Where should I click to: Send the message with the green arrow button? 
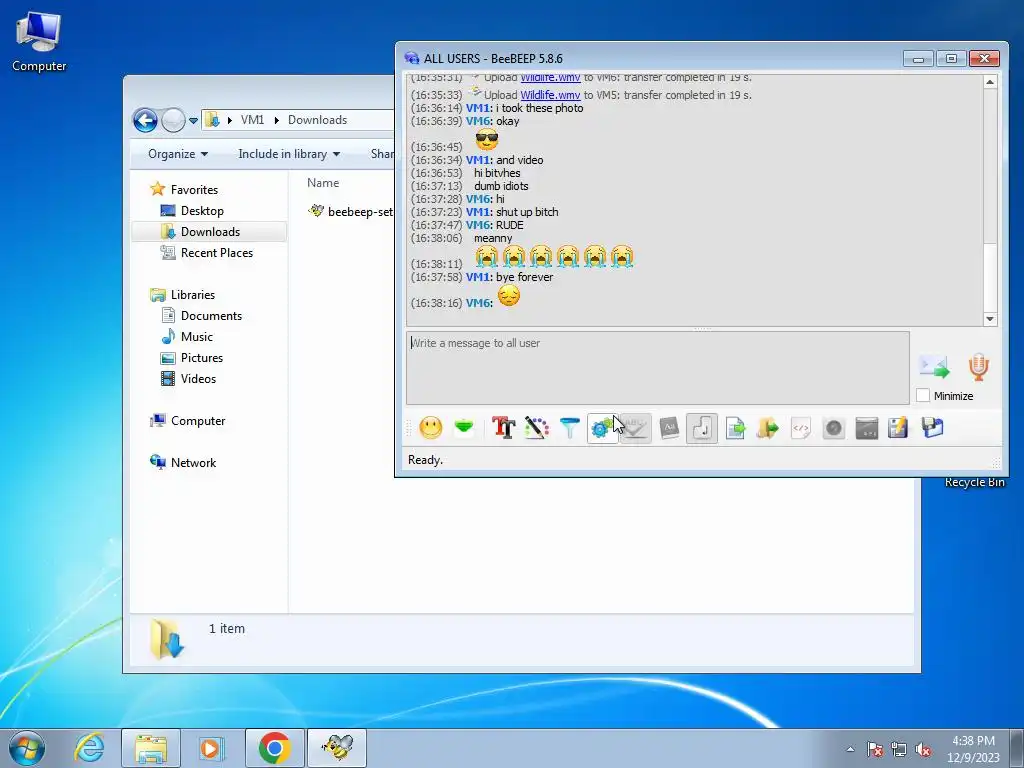(x=934, y=367)
